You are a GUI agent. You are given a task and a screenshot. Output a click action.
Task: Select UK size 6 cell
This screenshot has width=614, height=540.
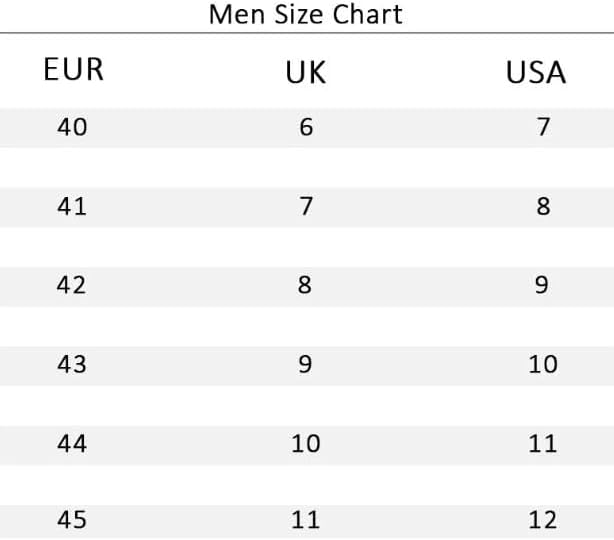[306, 127]
